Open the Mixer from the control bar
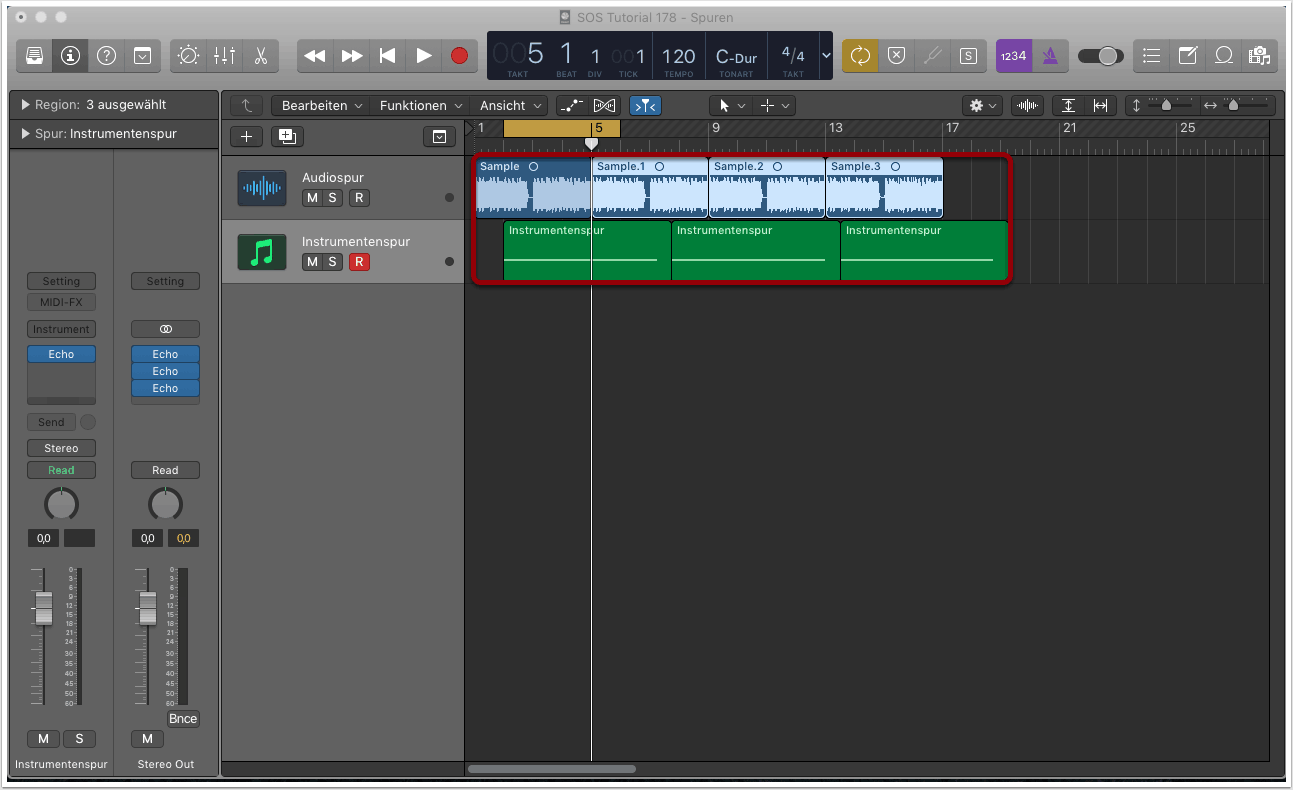Screen dimensions: 1293x790 tap(225, 56)
